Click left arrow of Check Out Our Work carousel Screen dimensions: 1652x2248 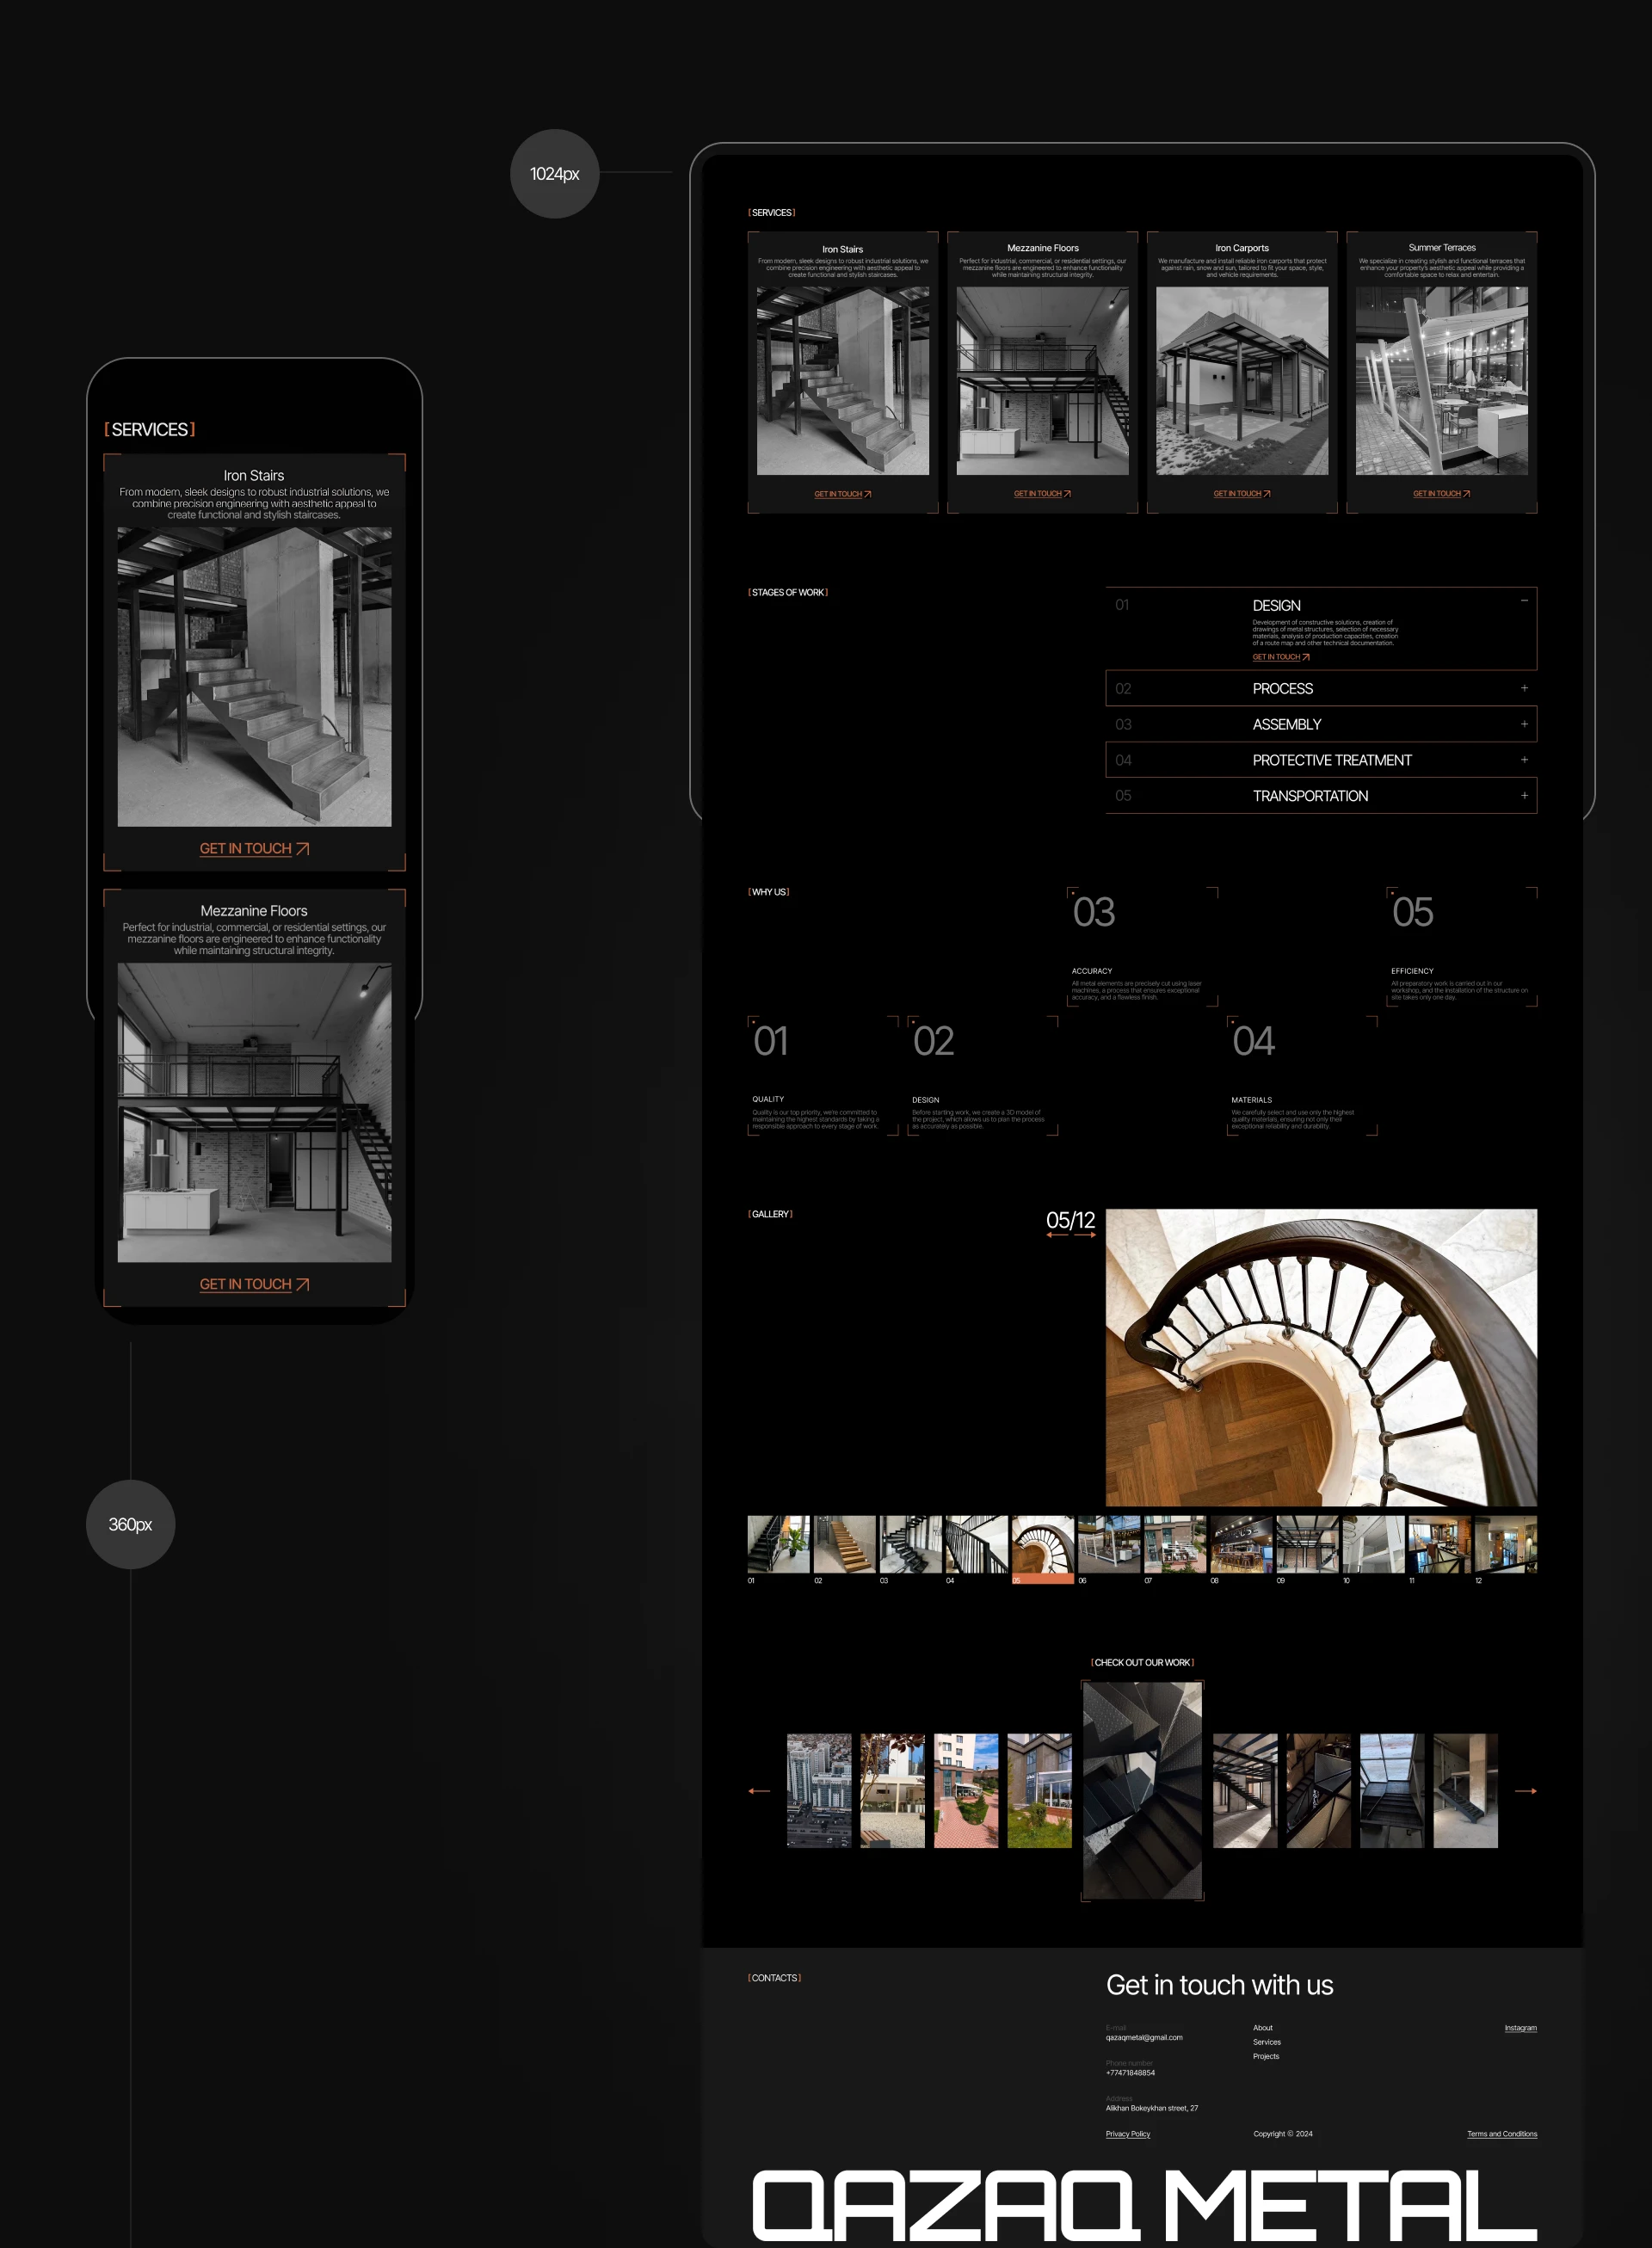tap(759, 1791)
